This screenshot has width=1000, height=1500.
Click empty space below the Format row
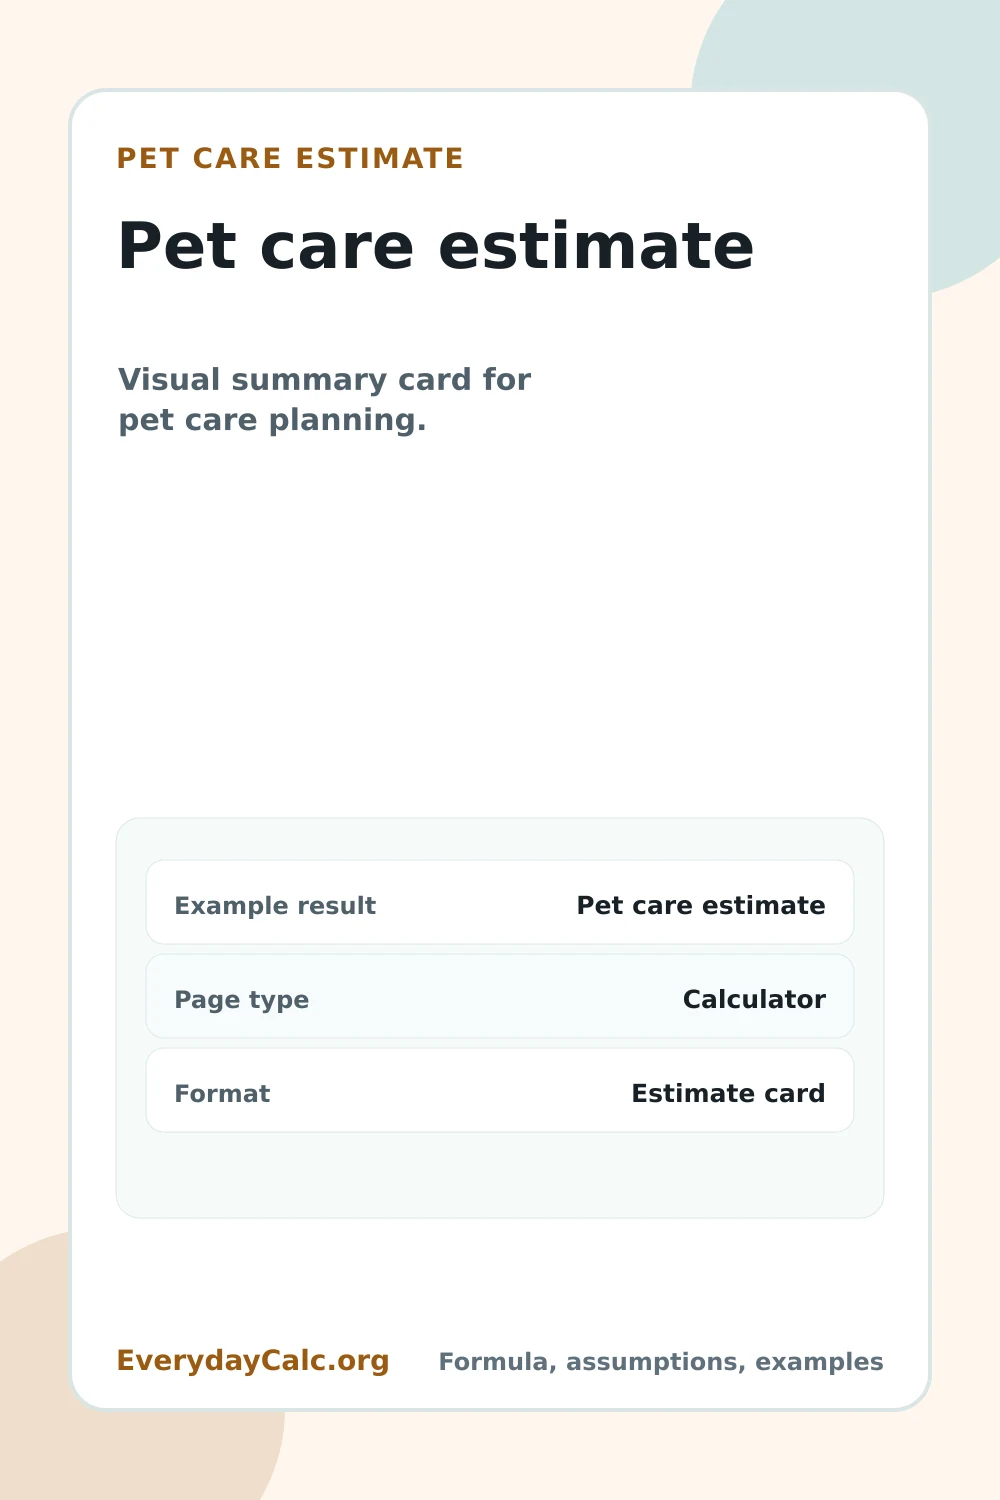[500, 1175]
